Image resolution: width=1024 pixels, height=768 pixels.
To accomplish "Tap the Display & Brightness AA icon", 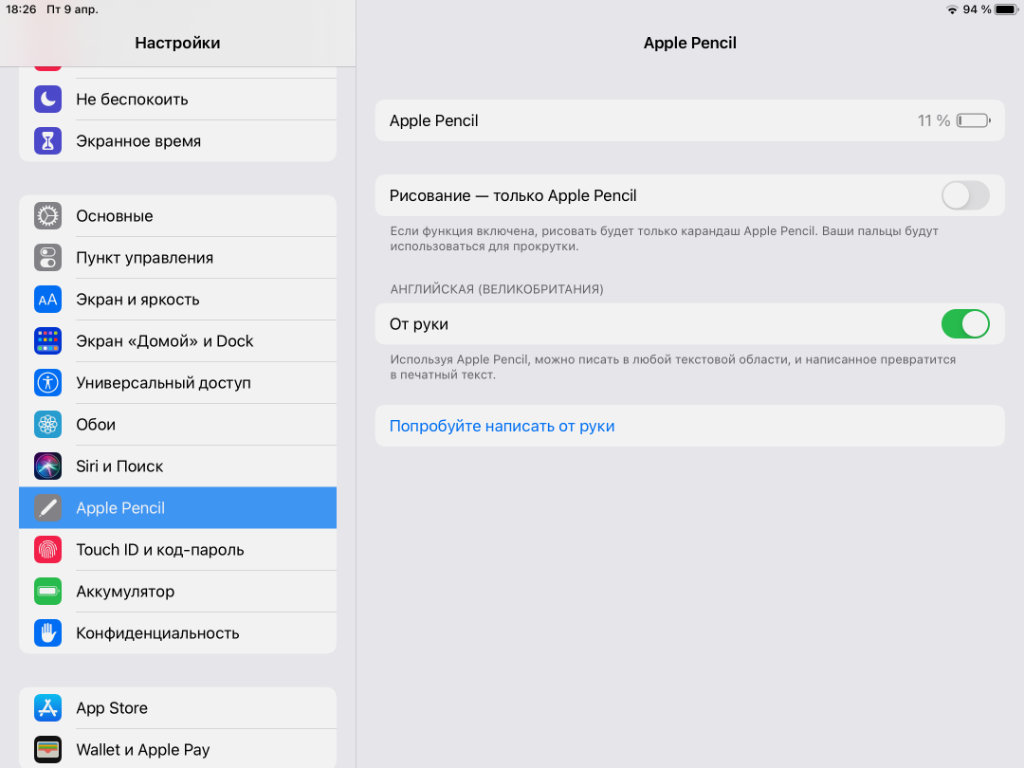I will tap(48, 299).
